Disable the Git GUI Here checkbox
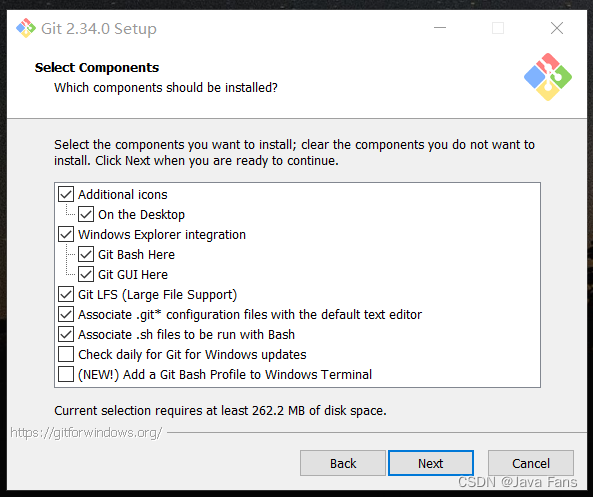The image size is (593, 497). (86, 275)
